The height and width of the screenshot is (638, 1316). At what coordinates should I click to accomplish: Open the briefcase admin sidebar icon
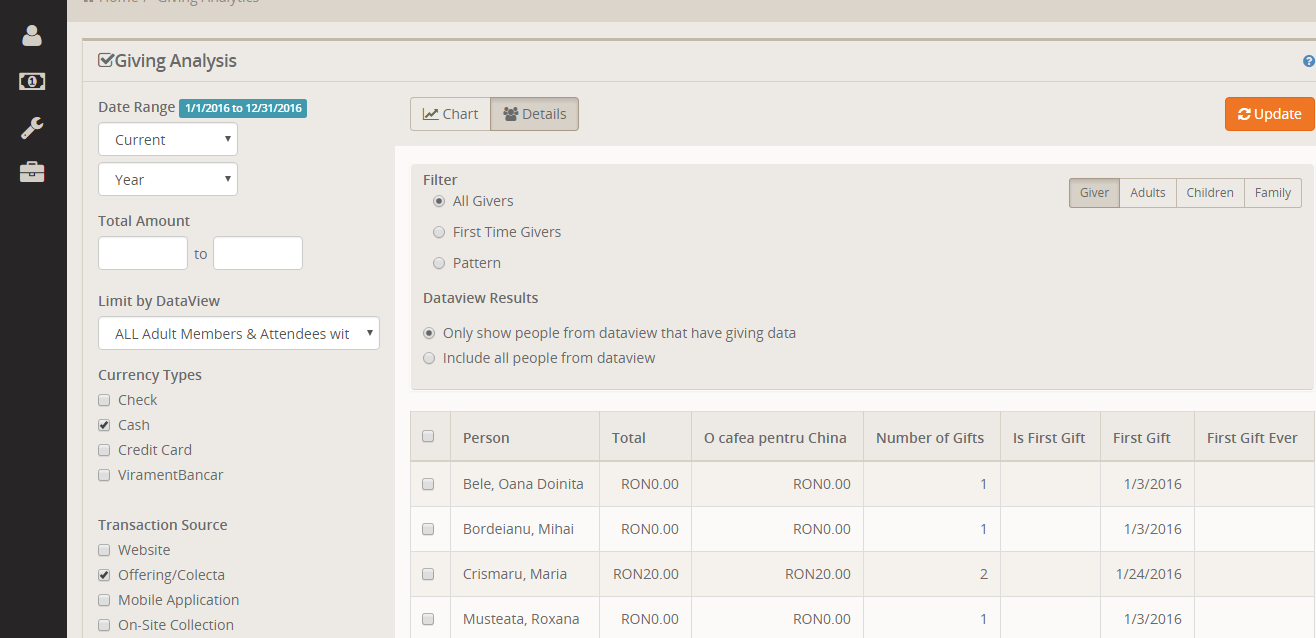click(x=32, y=172)
